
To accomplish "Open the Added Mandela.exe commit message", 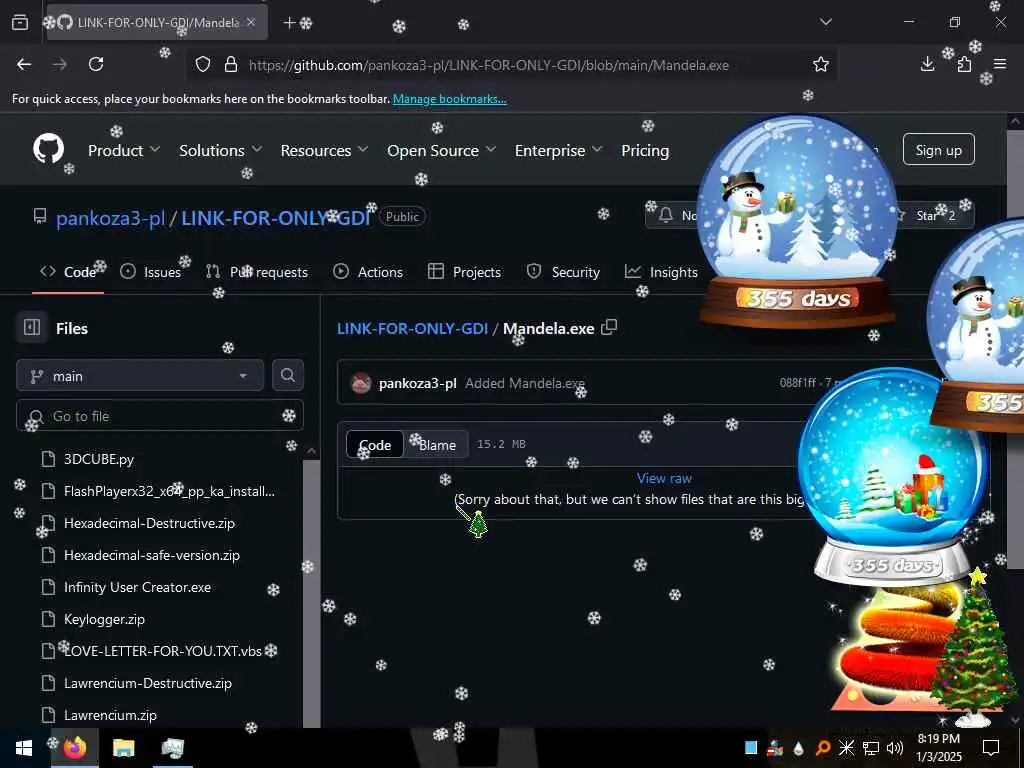I will click(524, 383).
